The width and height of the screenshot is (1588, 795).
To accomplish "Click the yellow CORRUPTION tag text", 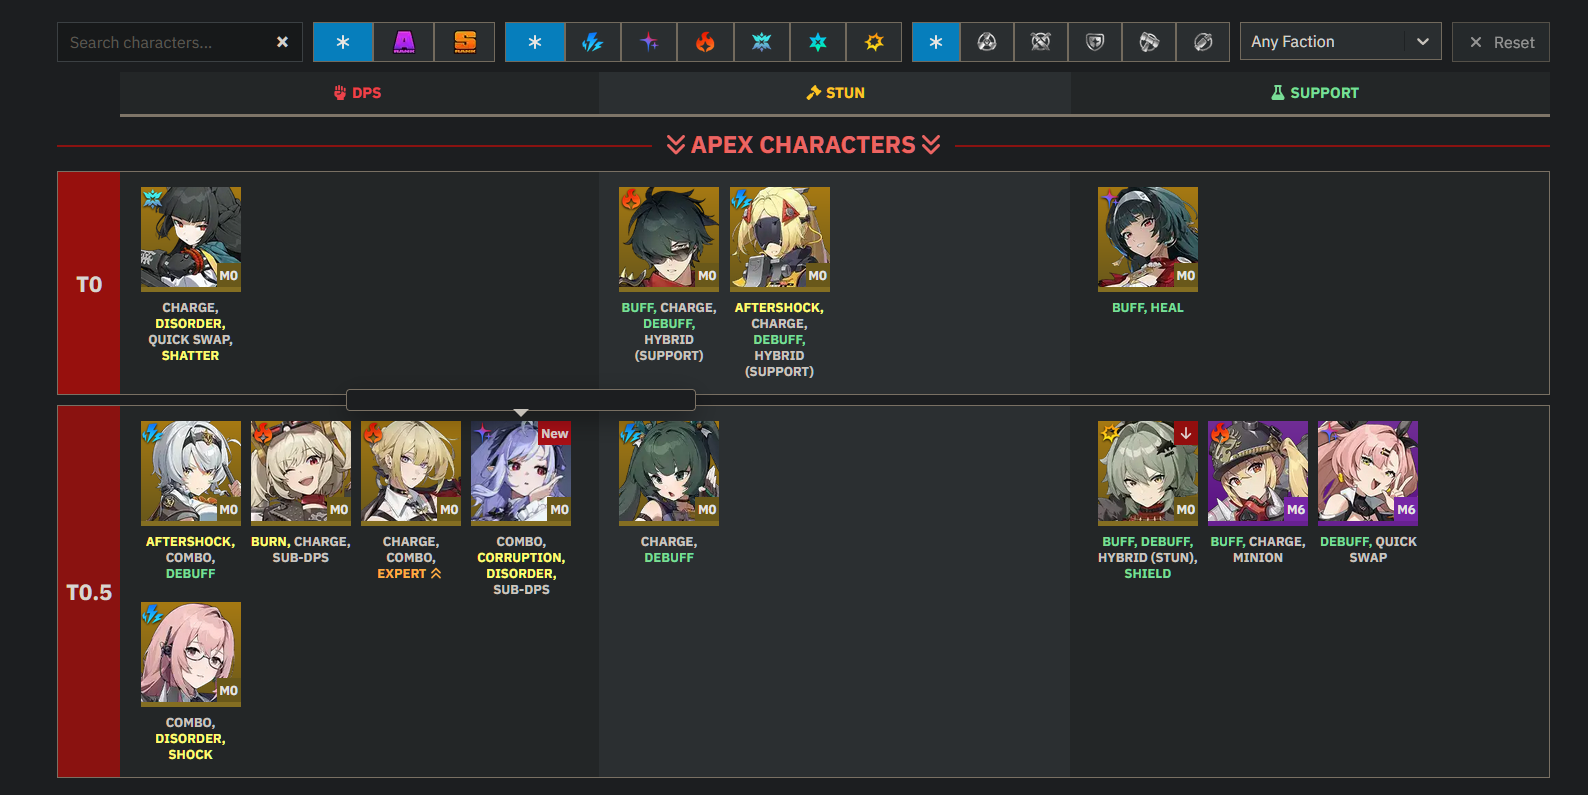I will coord(521,558).
